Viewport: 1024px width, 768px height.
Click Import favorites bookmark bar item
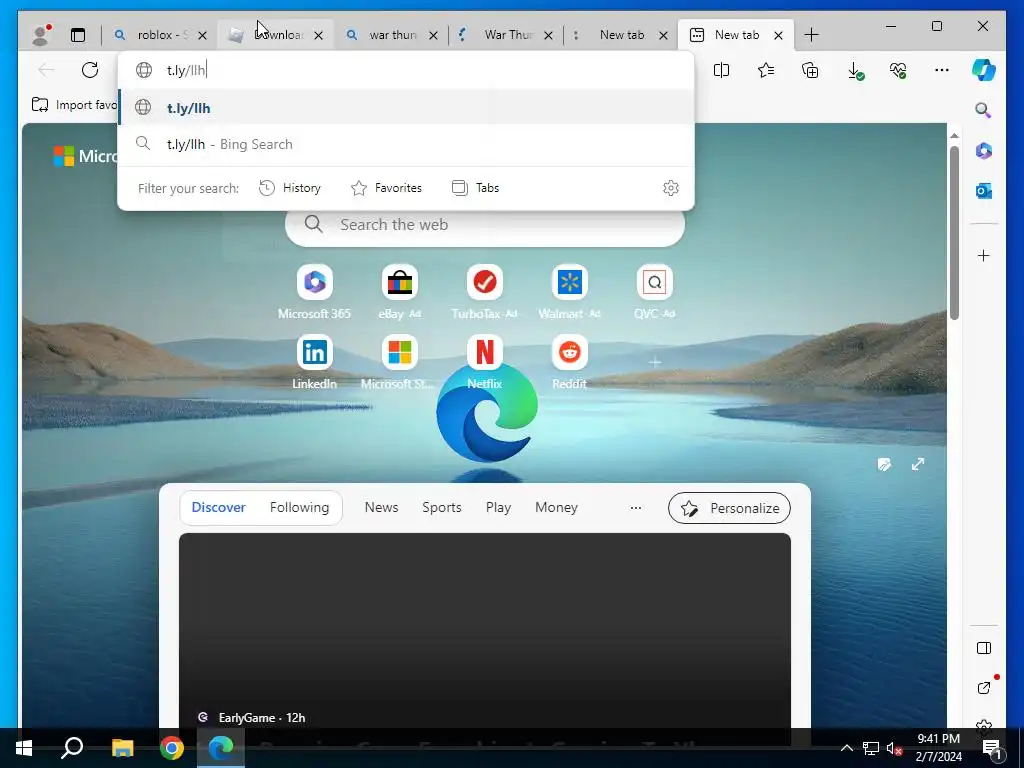(x=74, y=104)
